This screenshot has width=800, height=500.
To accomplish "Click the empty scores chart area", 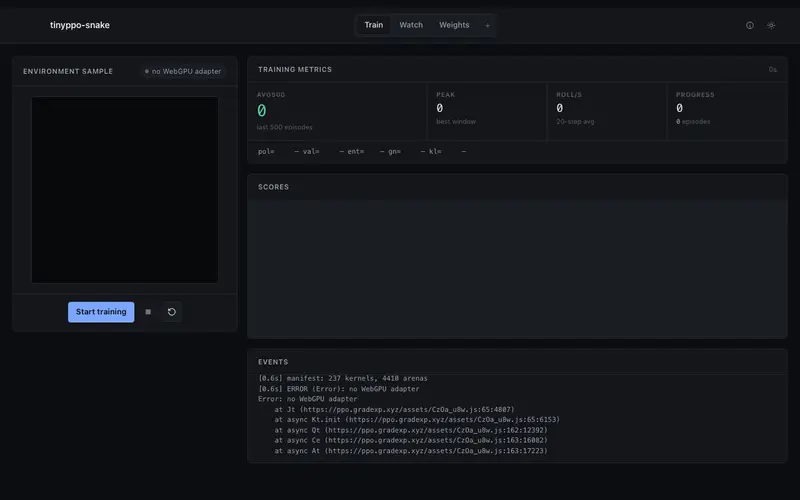I will coord(517,268).
